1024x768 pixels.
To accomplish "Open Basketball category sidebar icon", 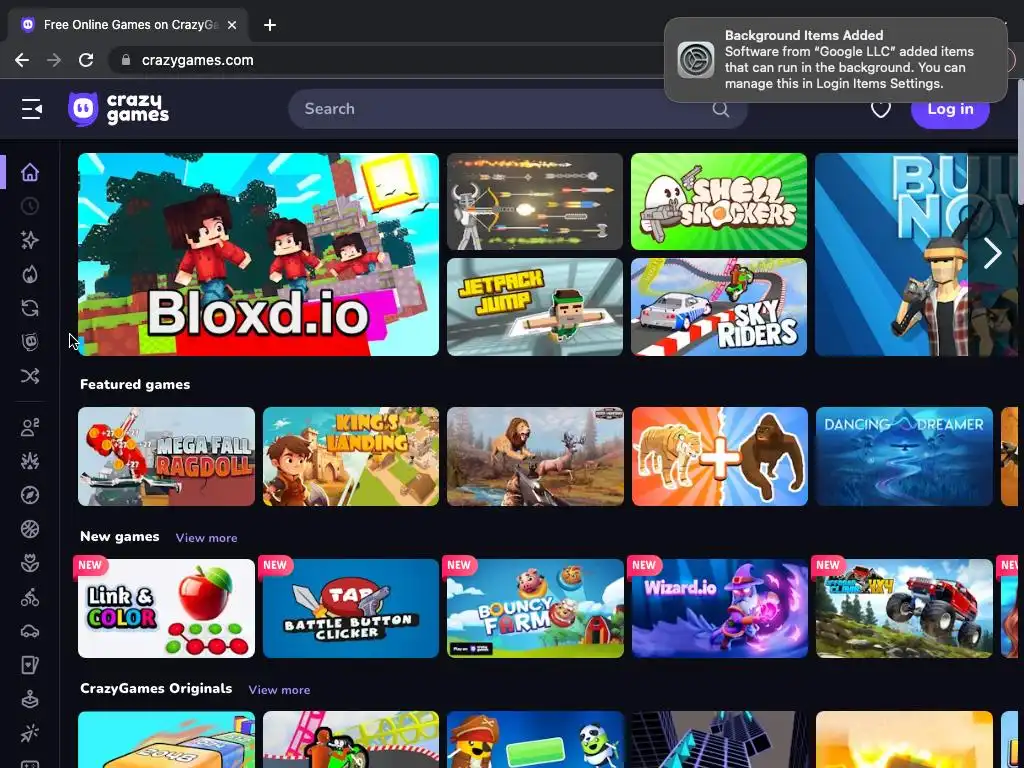I will [x=30, y=529].
